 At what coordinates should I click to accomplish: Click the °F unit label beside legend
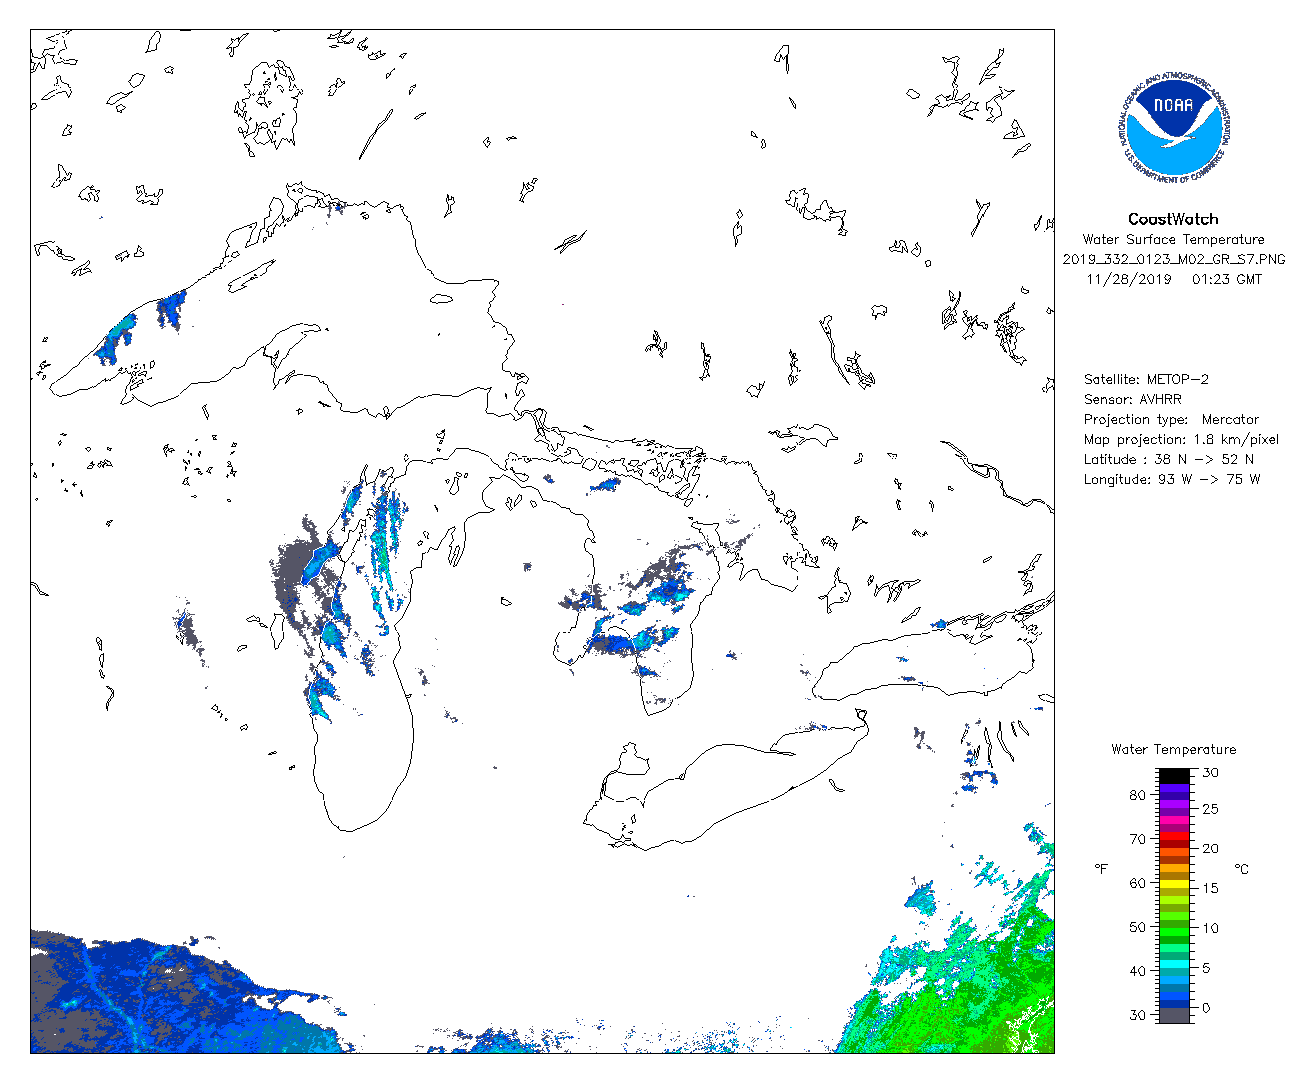click(1101, 868)
